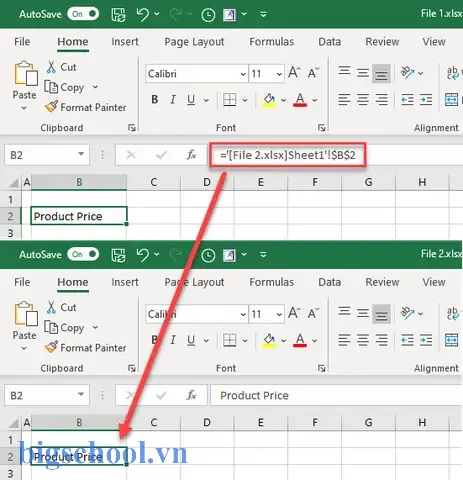Toggle Italic formatting in File 2
The height and width of the screenshot is (480, 463).
(173, 340)
